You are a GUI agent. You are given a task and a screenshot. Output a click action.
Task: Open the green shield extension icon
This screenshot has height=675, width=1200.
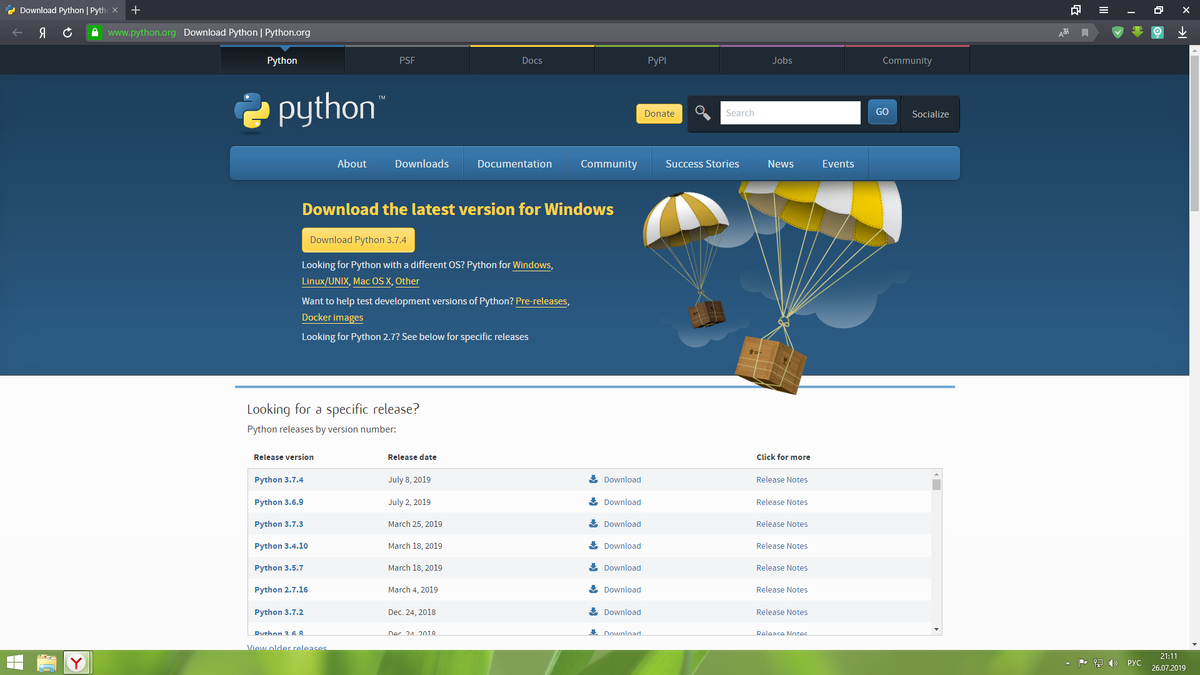tap(1118, 32)
